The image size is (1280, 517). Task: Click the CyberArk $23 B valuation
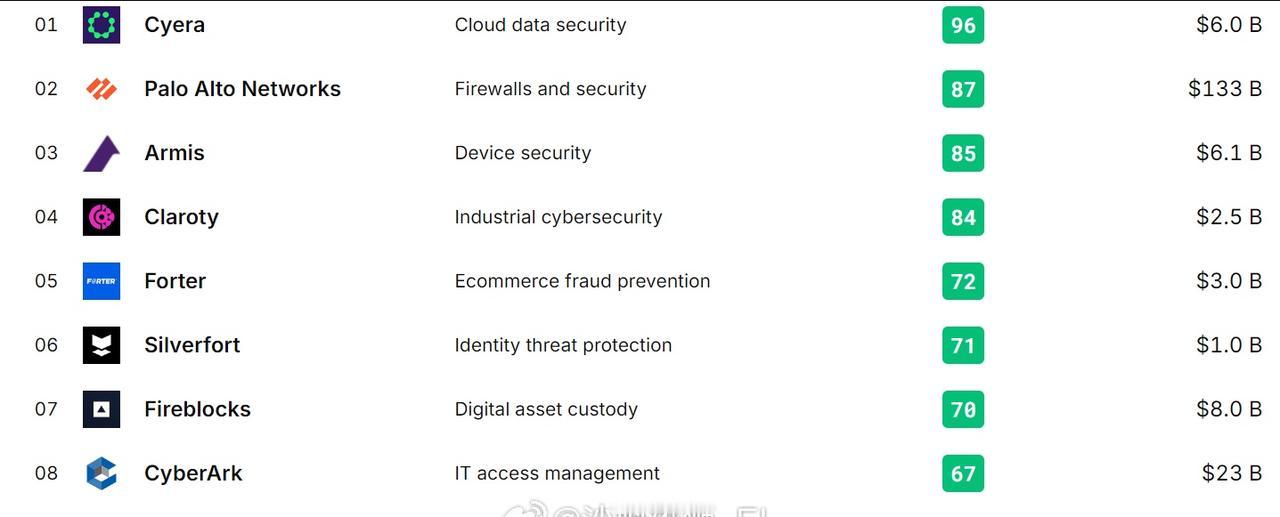(1231, 473)
